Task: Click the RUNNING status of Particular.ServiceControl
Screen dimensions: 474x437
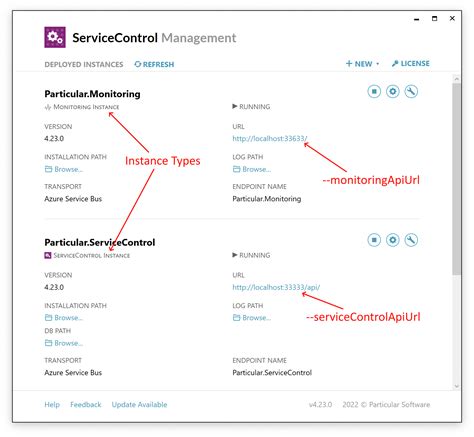Action: 251,255
